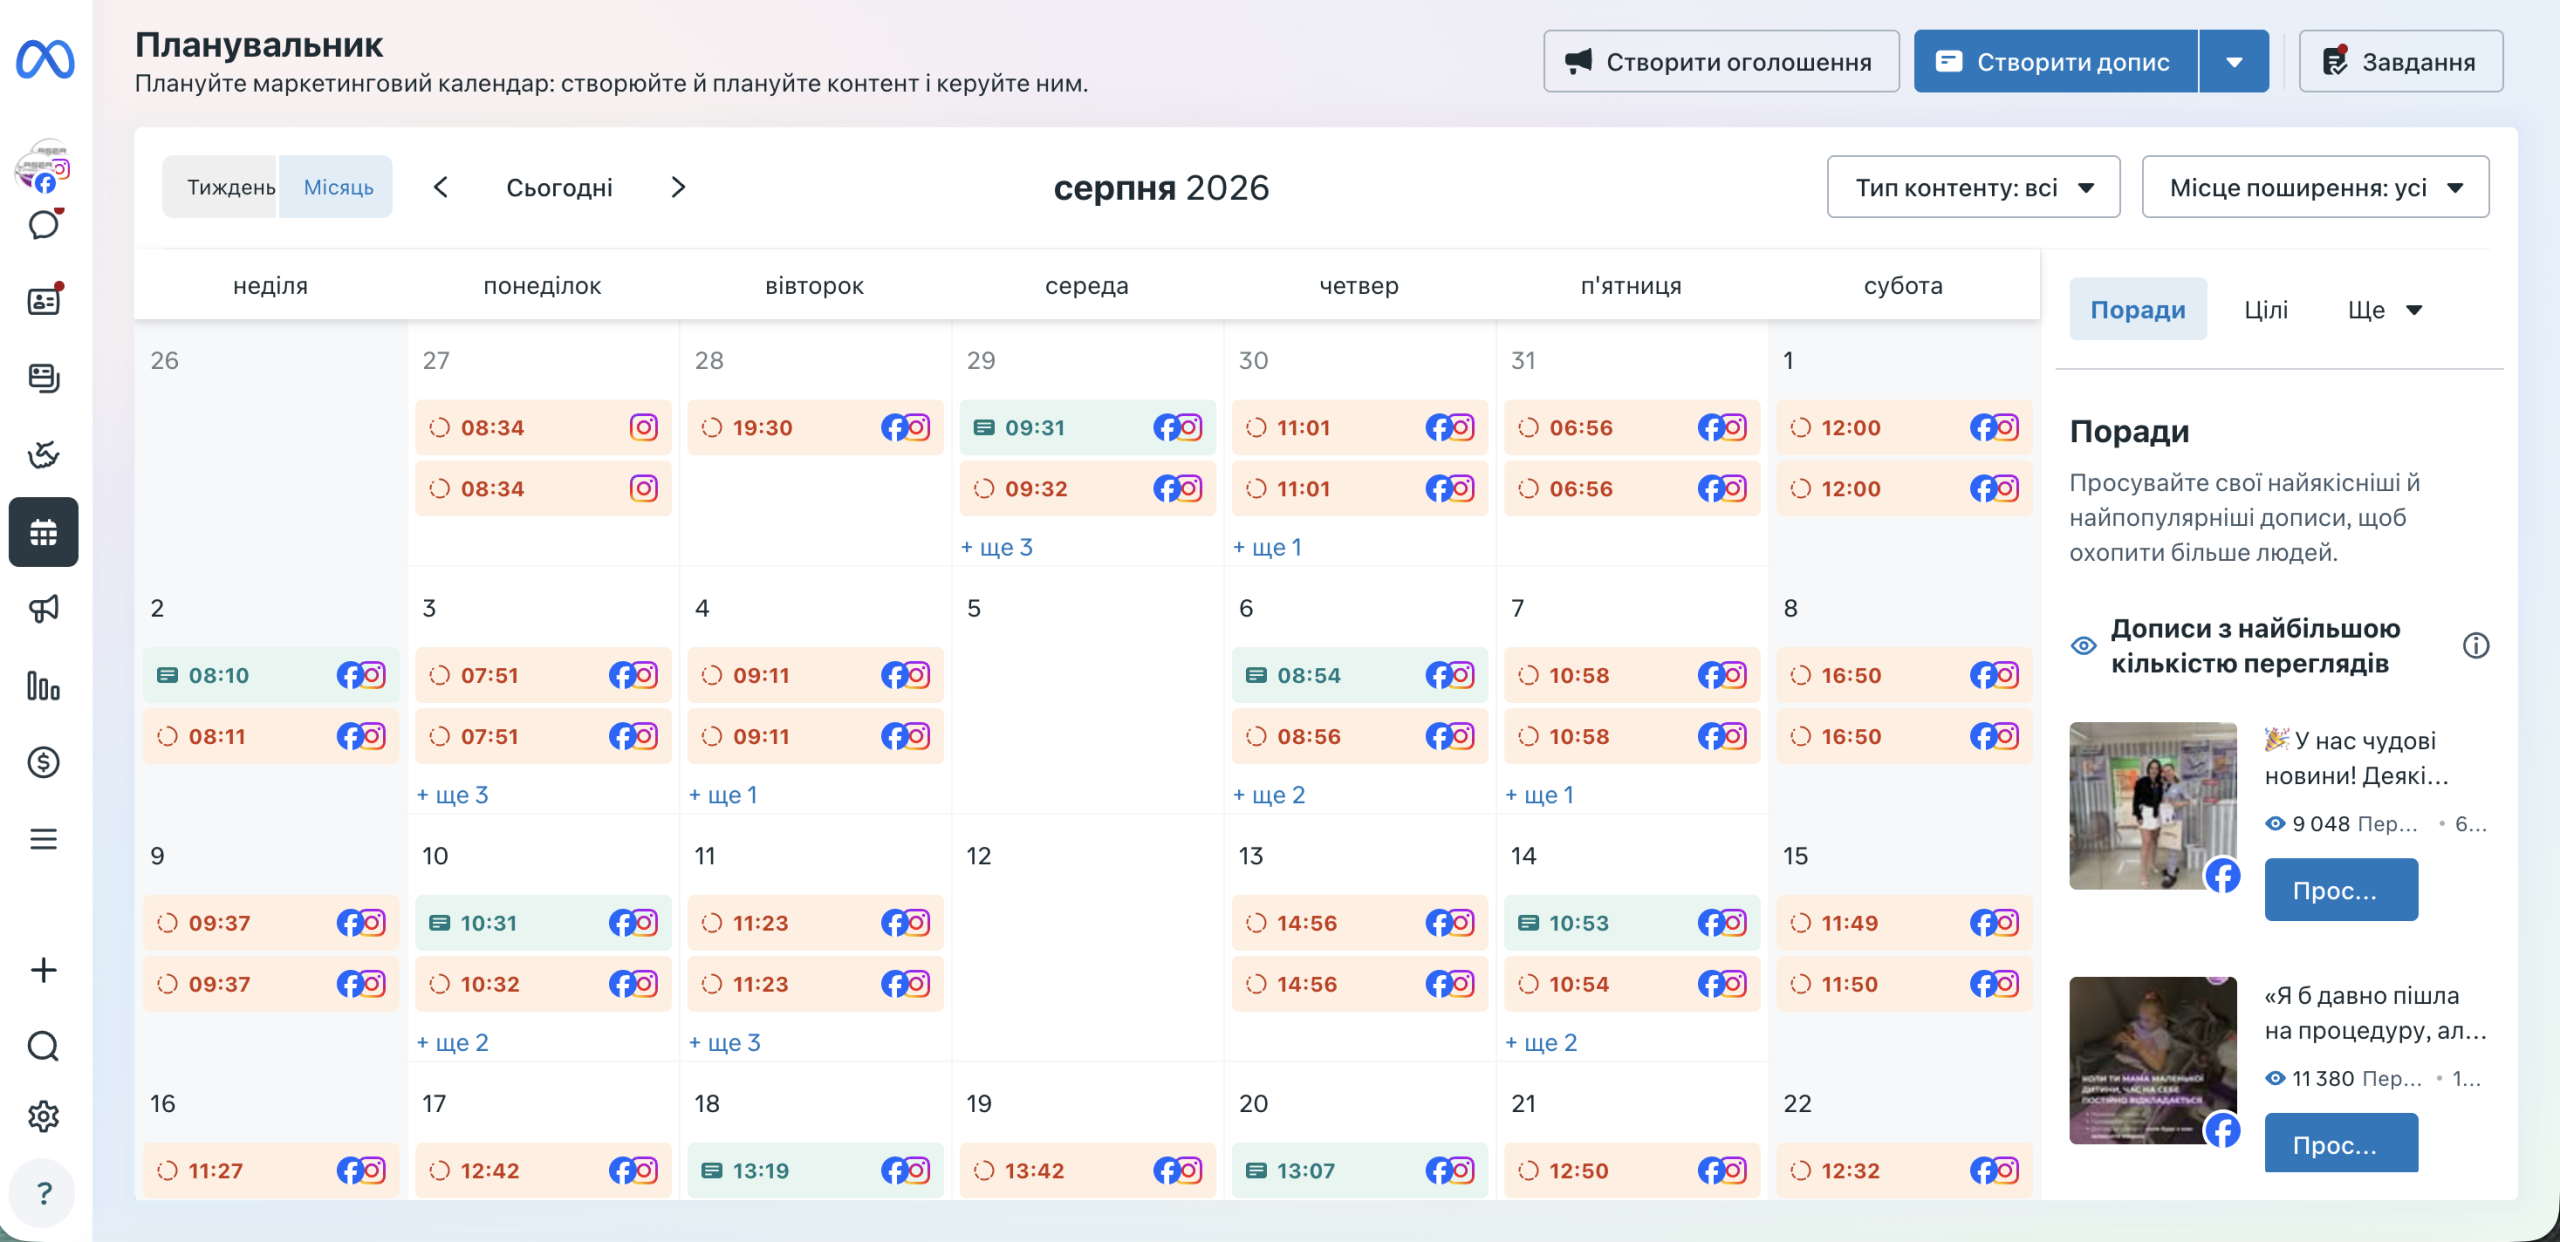Open the 13:07 post on day 20
The image size is (2560, 1242).
[1360, 1171]
